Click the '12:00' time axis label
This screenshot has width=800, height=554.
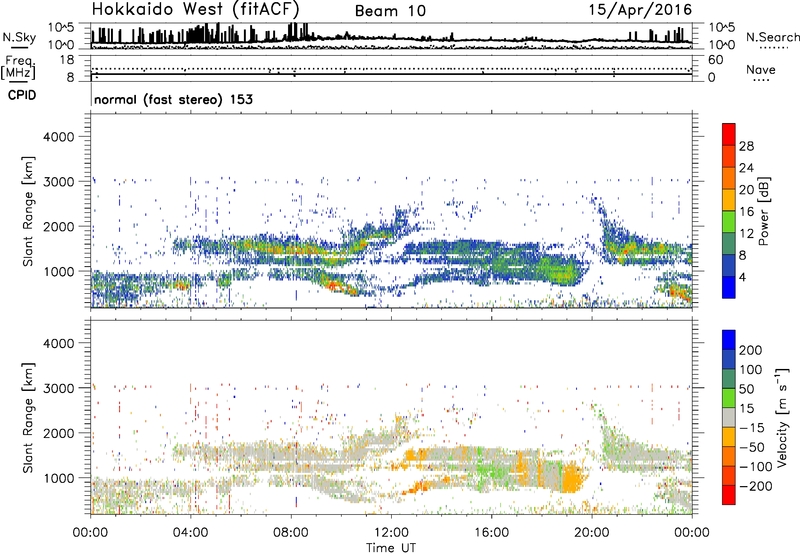click(x=391, y=533)
